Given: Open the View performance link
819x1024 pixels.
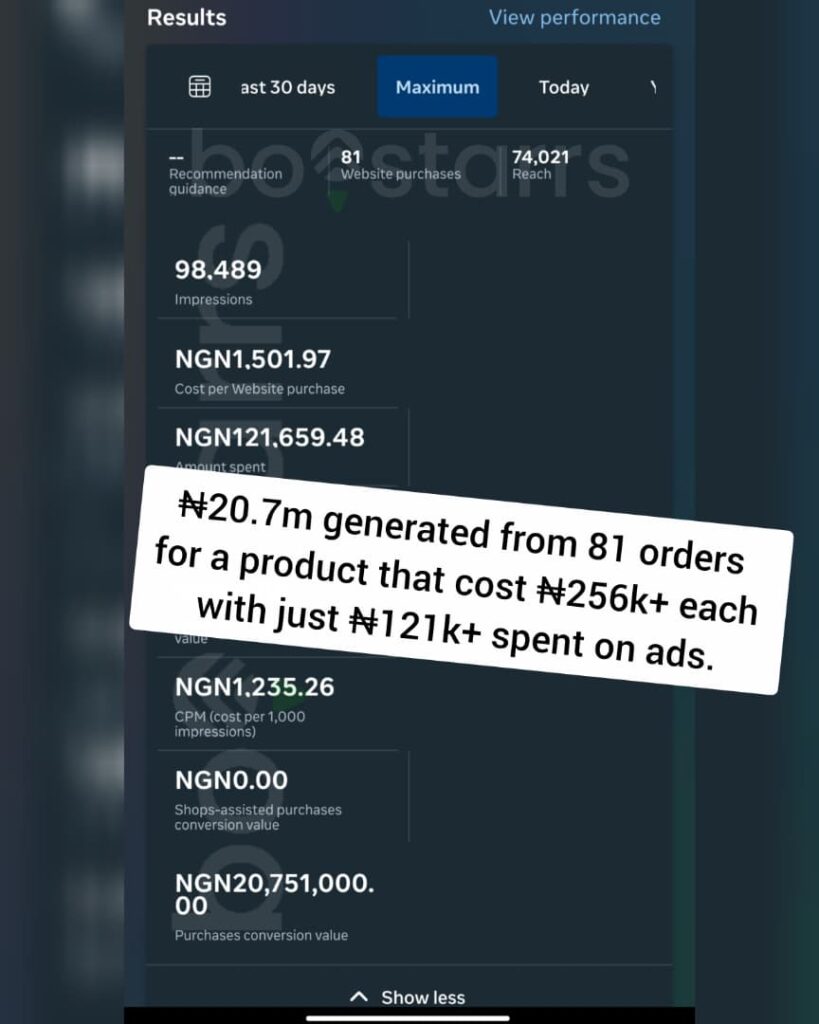Looking at the screenshot, I should pyautogui.click(x=574, y=17).
